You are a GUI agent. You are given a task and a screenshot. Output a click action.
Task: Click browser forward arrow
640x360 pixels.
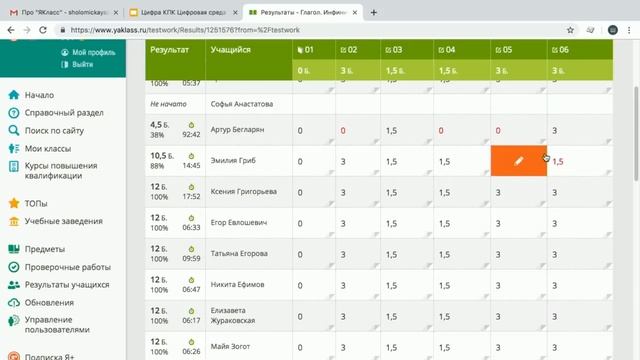pos(27,30)
